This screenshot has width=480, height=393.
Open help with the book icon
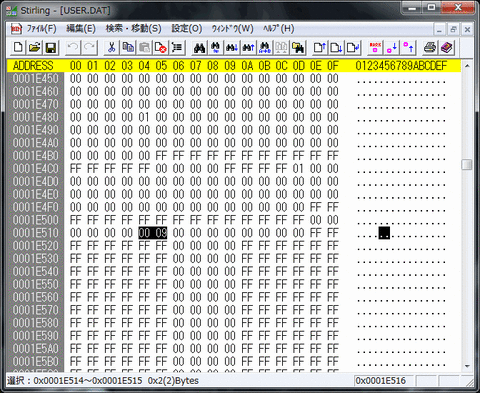447,48
